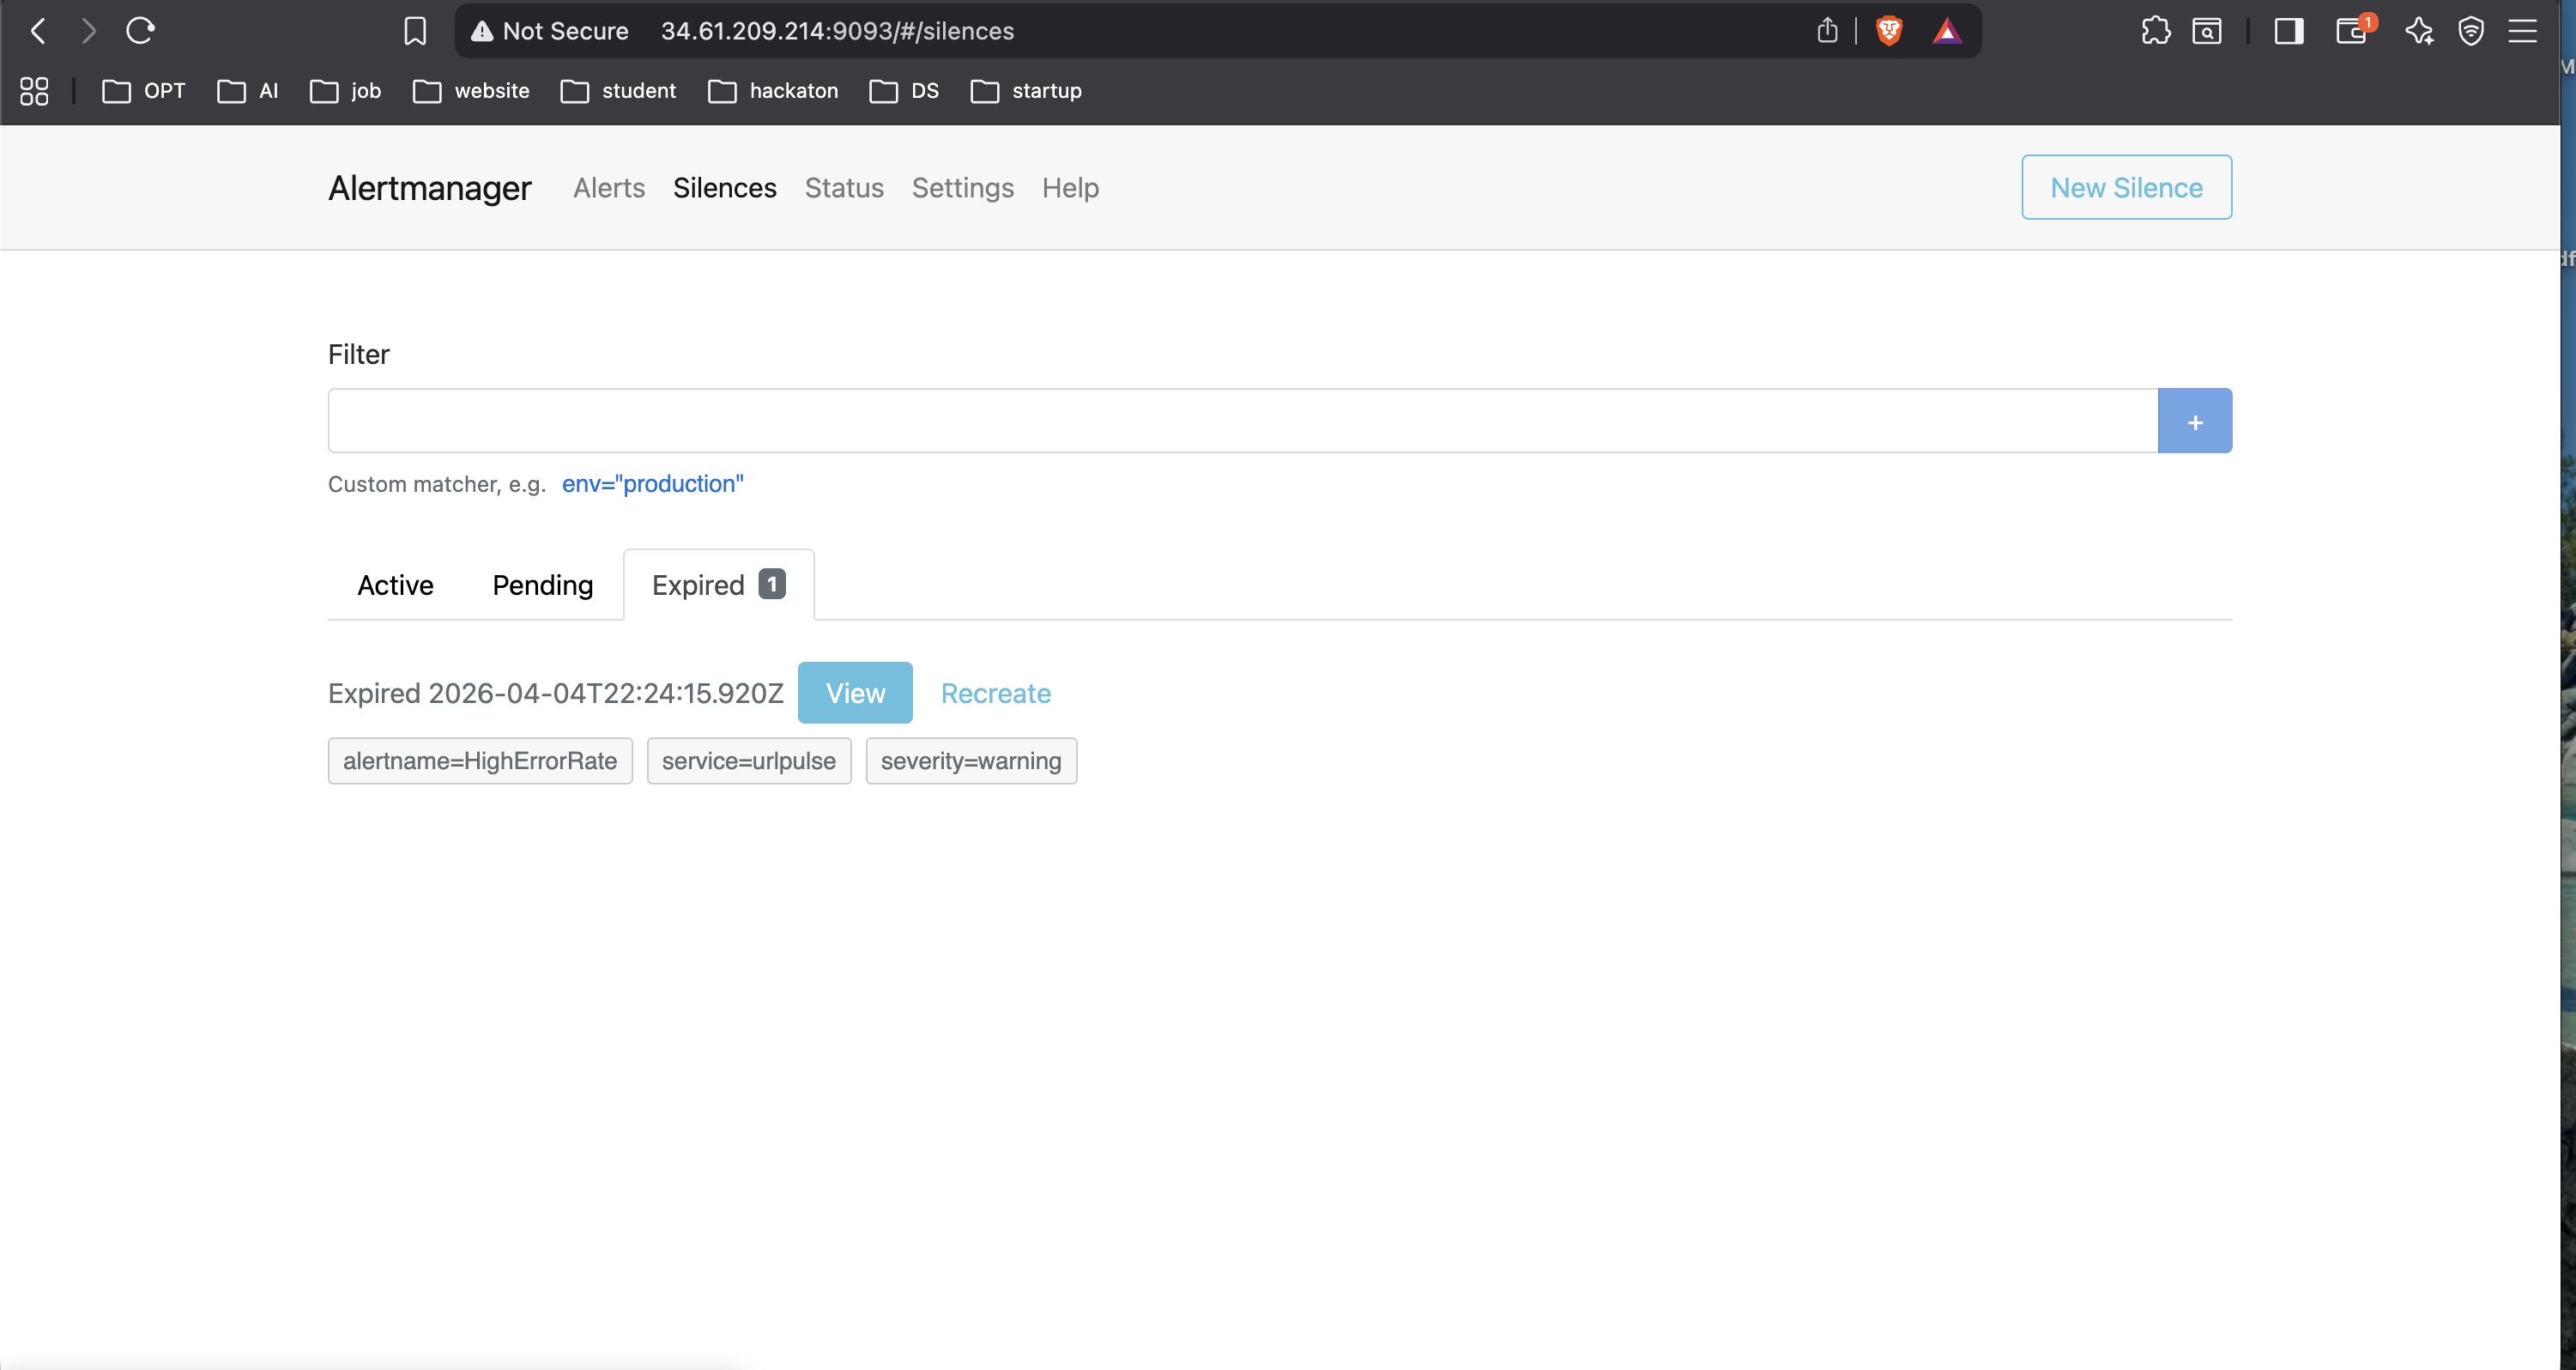Click the share icon in address bar
This screenshot has width=2576, height=1370.
click(x=1827, y=31)
